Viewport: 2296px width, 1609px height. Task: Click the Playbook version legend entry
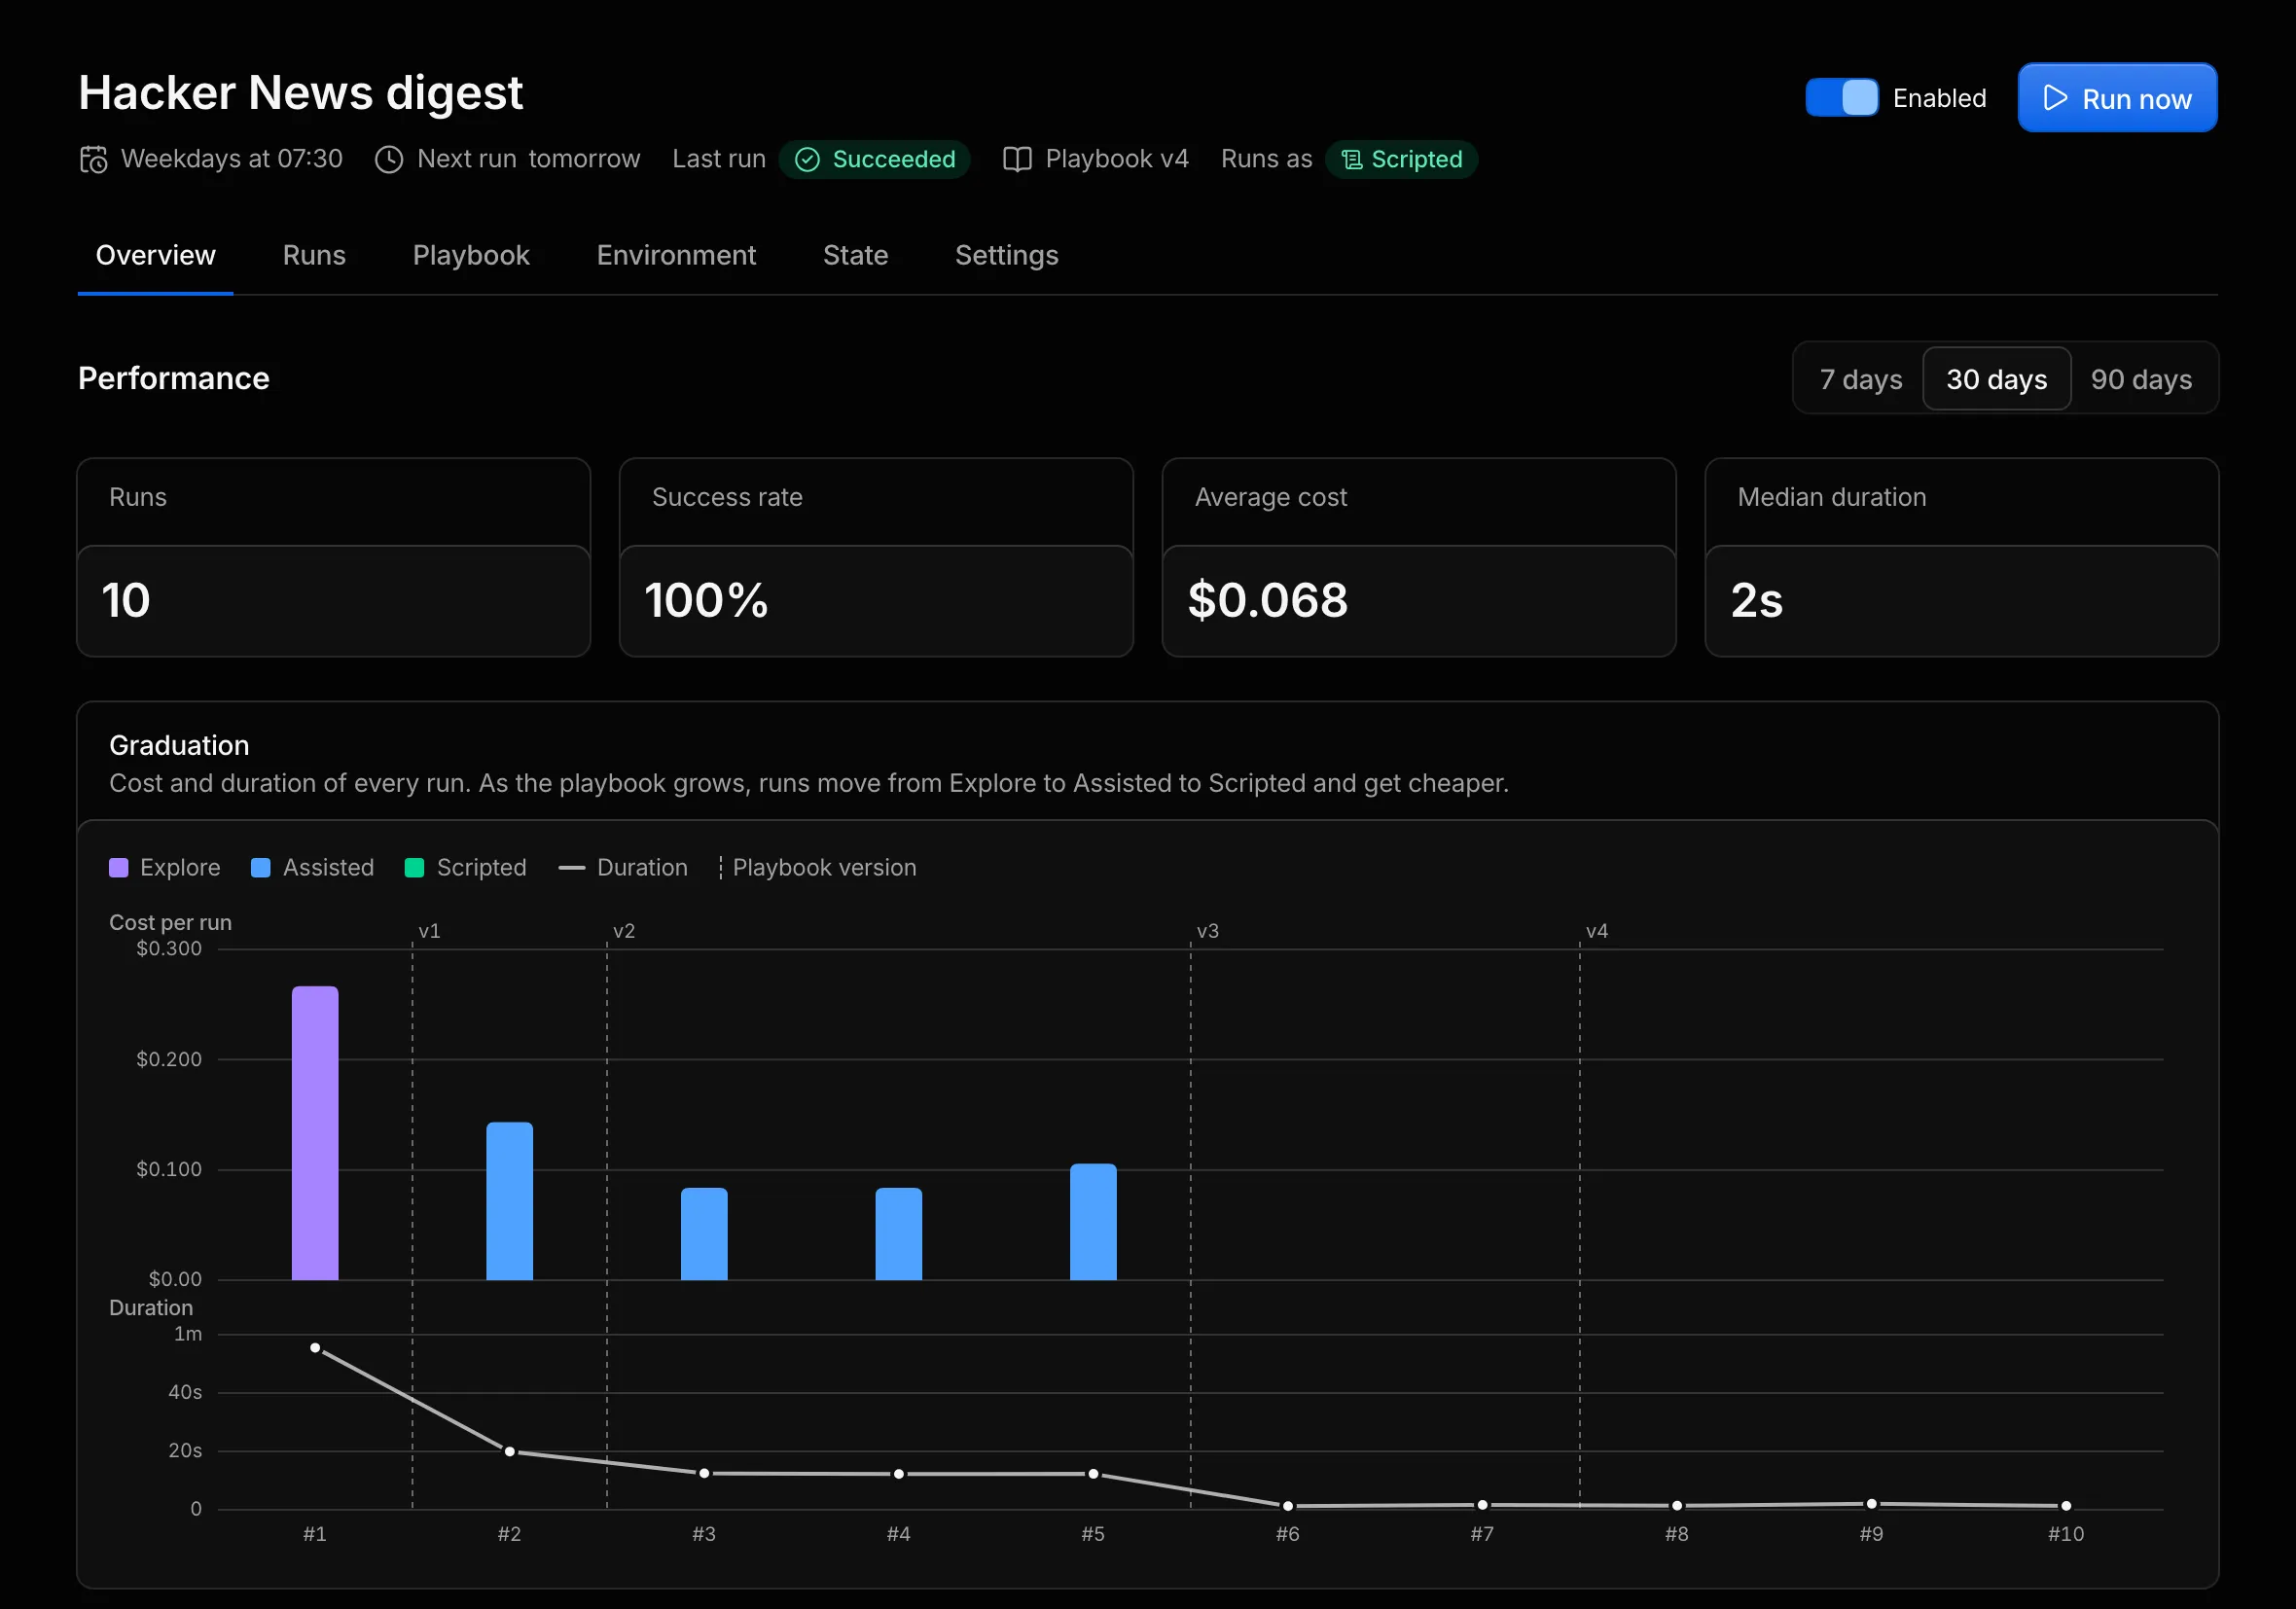pos(817,868)
